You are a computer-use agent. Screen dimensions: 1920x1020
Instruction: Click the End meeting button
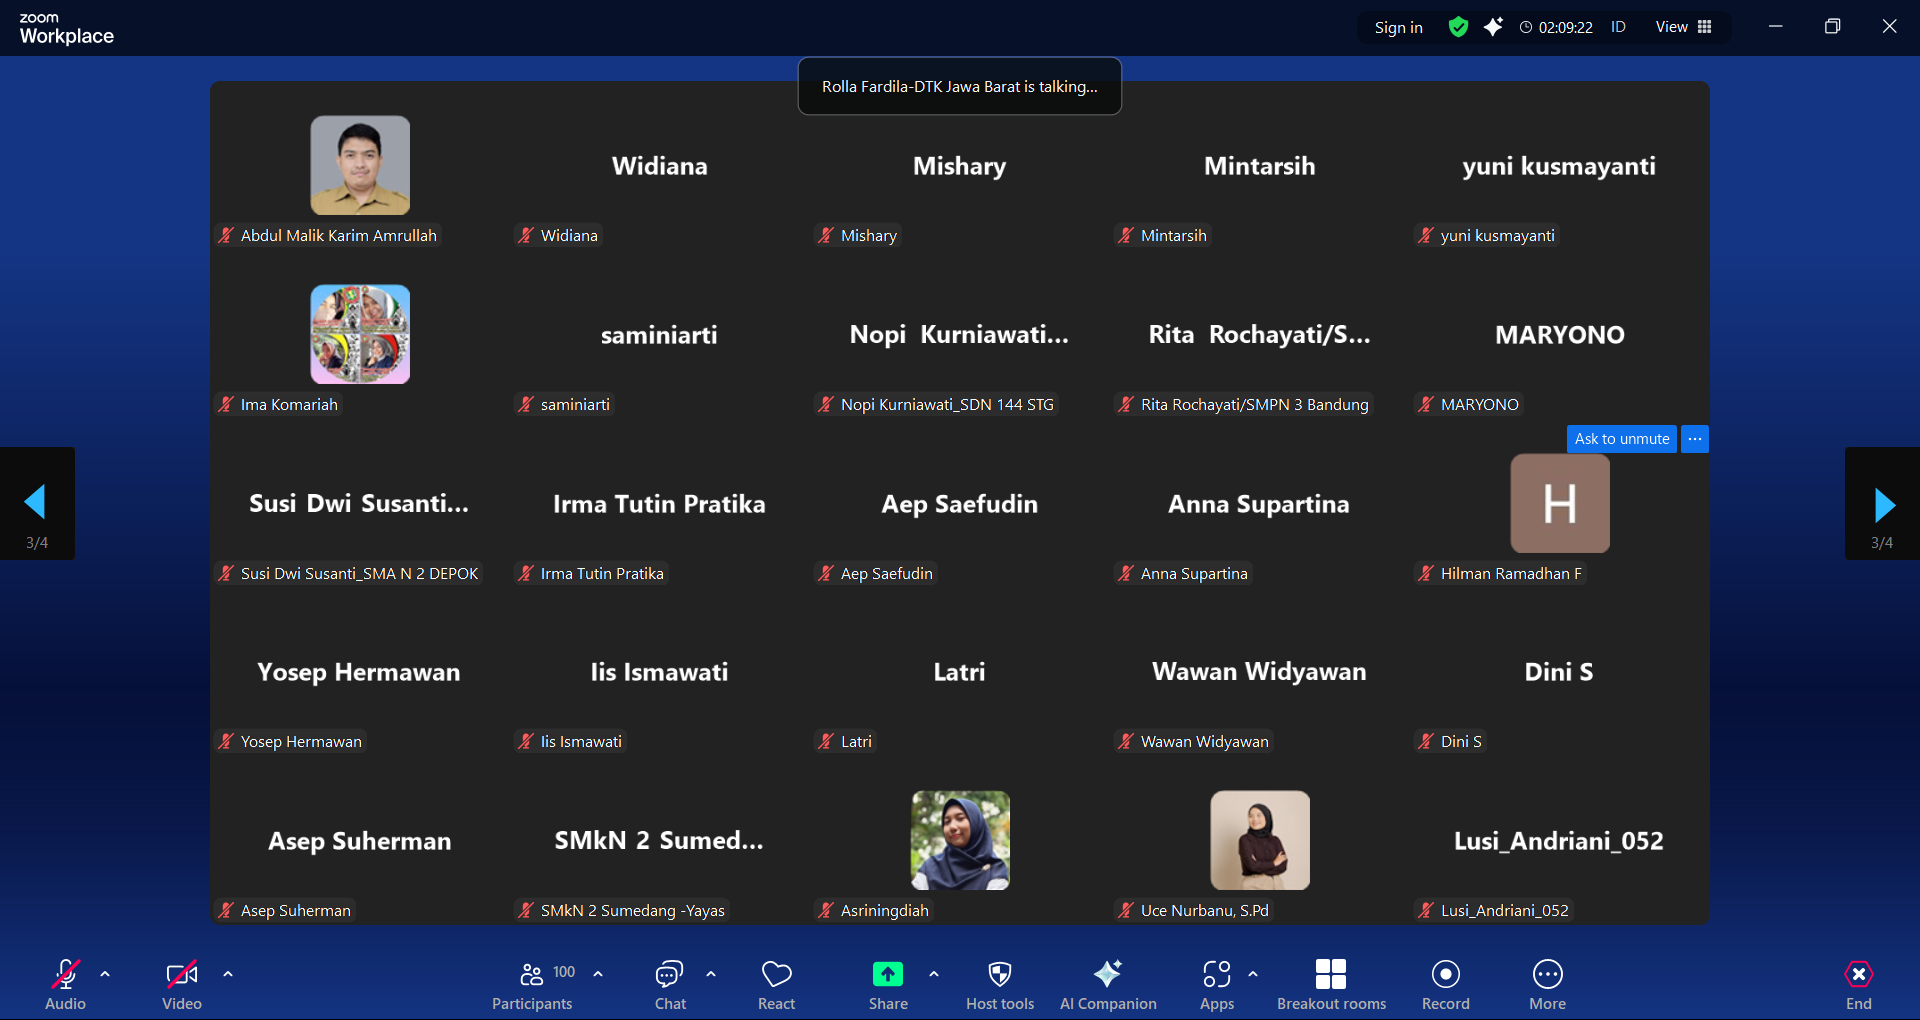(x=1859, y=985)
